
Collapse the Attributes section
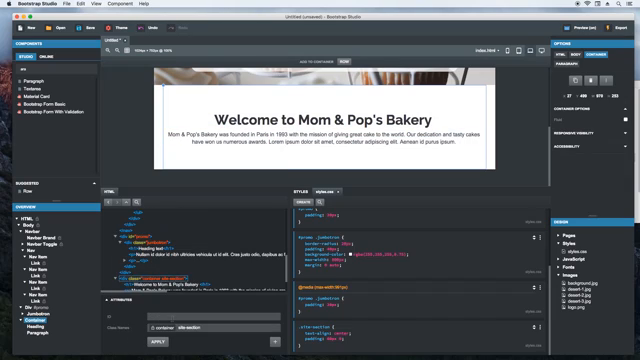(107, 300)
